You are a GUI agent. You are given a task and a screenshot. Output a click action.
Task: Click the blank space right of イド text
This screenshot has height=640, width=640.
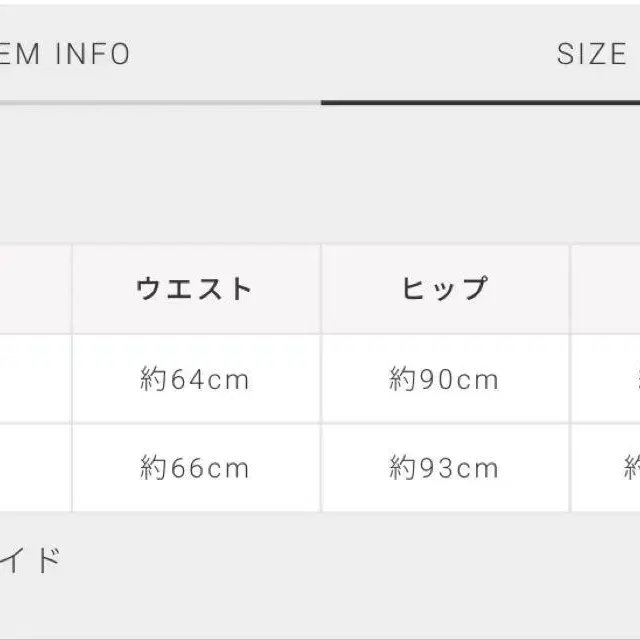point(350,560)
